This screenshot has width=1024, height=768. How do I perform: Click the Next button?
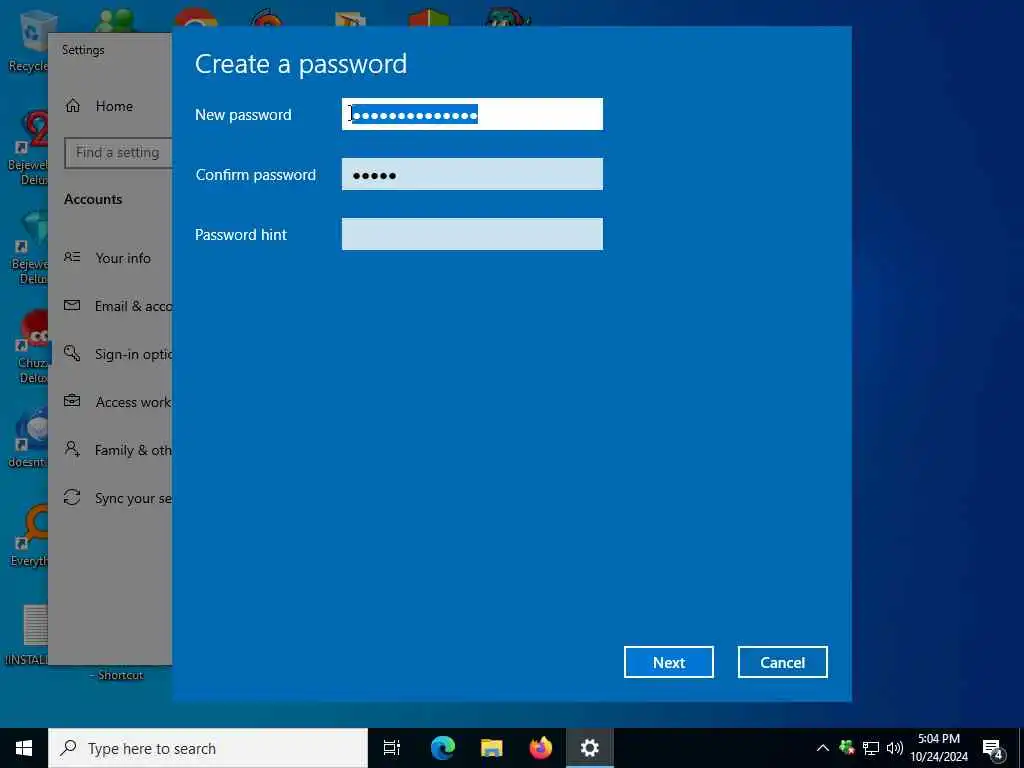[x=669, y=662]
